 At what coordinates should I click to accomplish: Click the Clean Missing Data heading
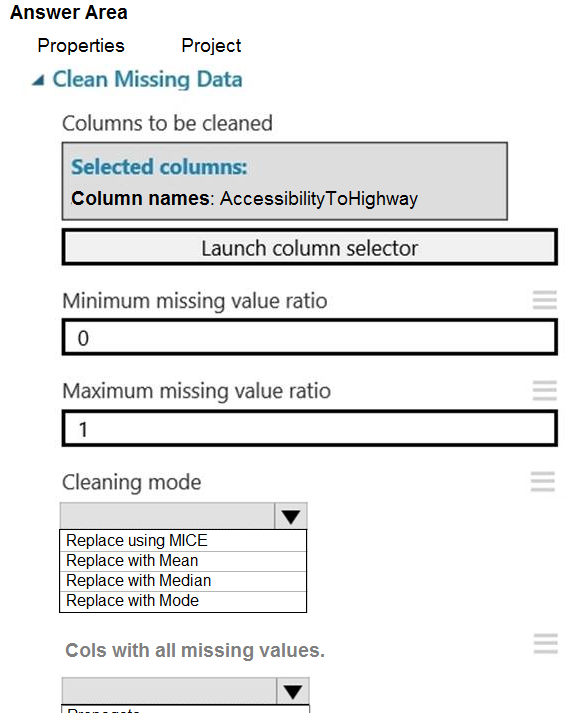coord(147,80)
